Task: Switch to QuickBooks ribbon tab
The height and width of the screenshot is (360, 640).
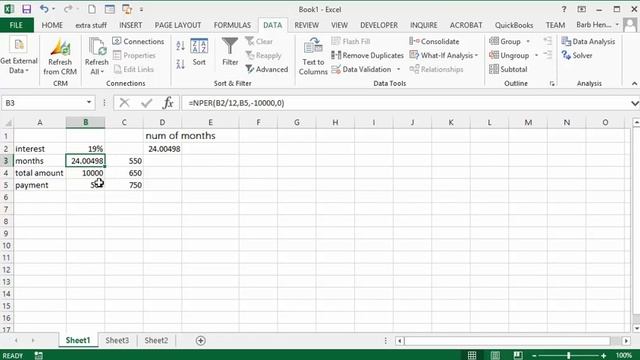Action: click(514, 25)
